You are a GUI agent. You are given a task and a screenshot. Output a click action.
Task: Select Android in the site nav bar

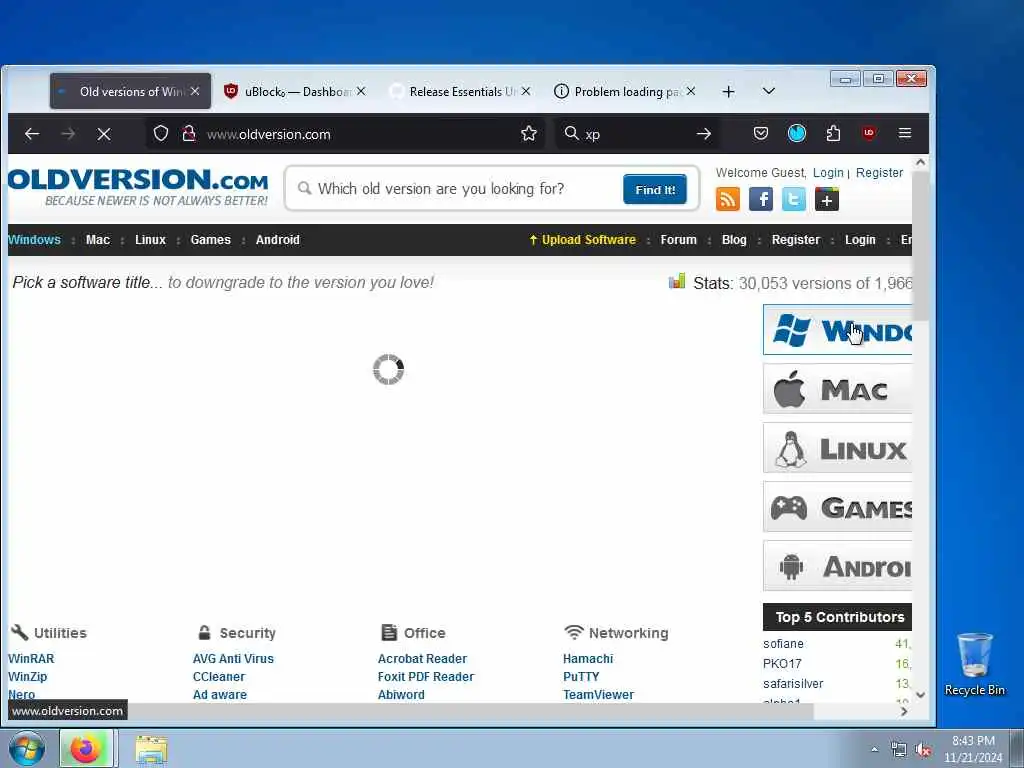pyautogui.click(x=278, y=240)
